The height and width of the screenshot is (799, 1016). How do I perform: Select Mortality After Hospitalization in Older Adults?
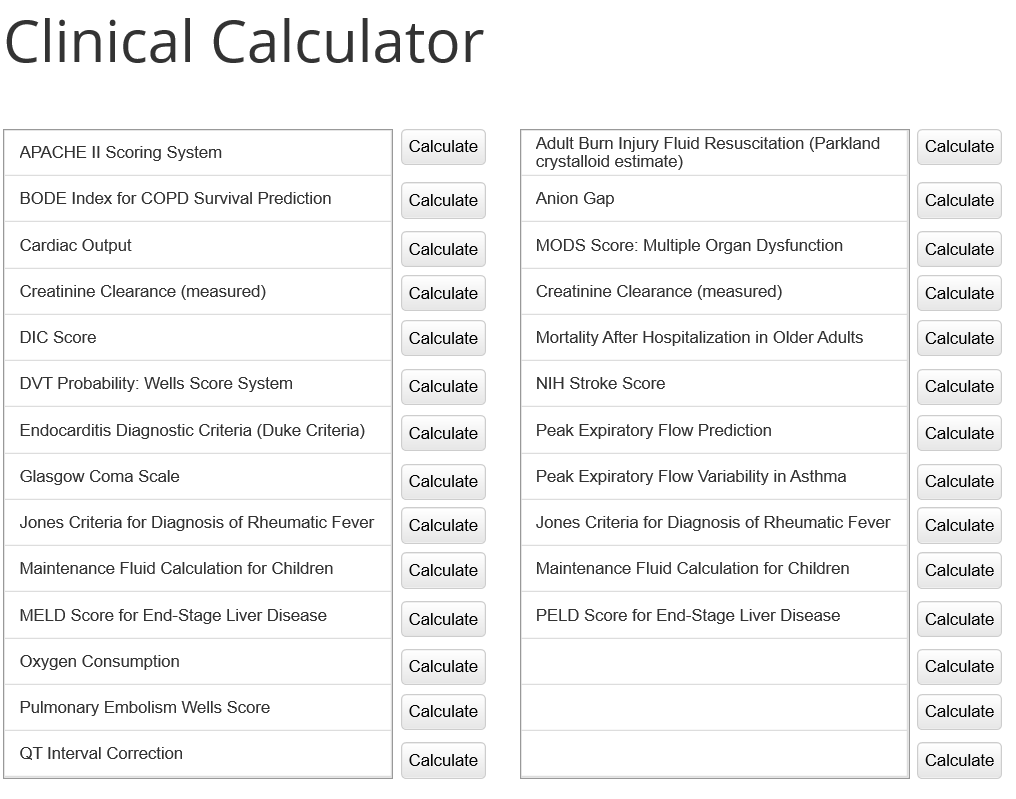[x=699, y=338]
